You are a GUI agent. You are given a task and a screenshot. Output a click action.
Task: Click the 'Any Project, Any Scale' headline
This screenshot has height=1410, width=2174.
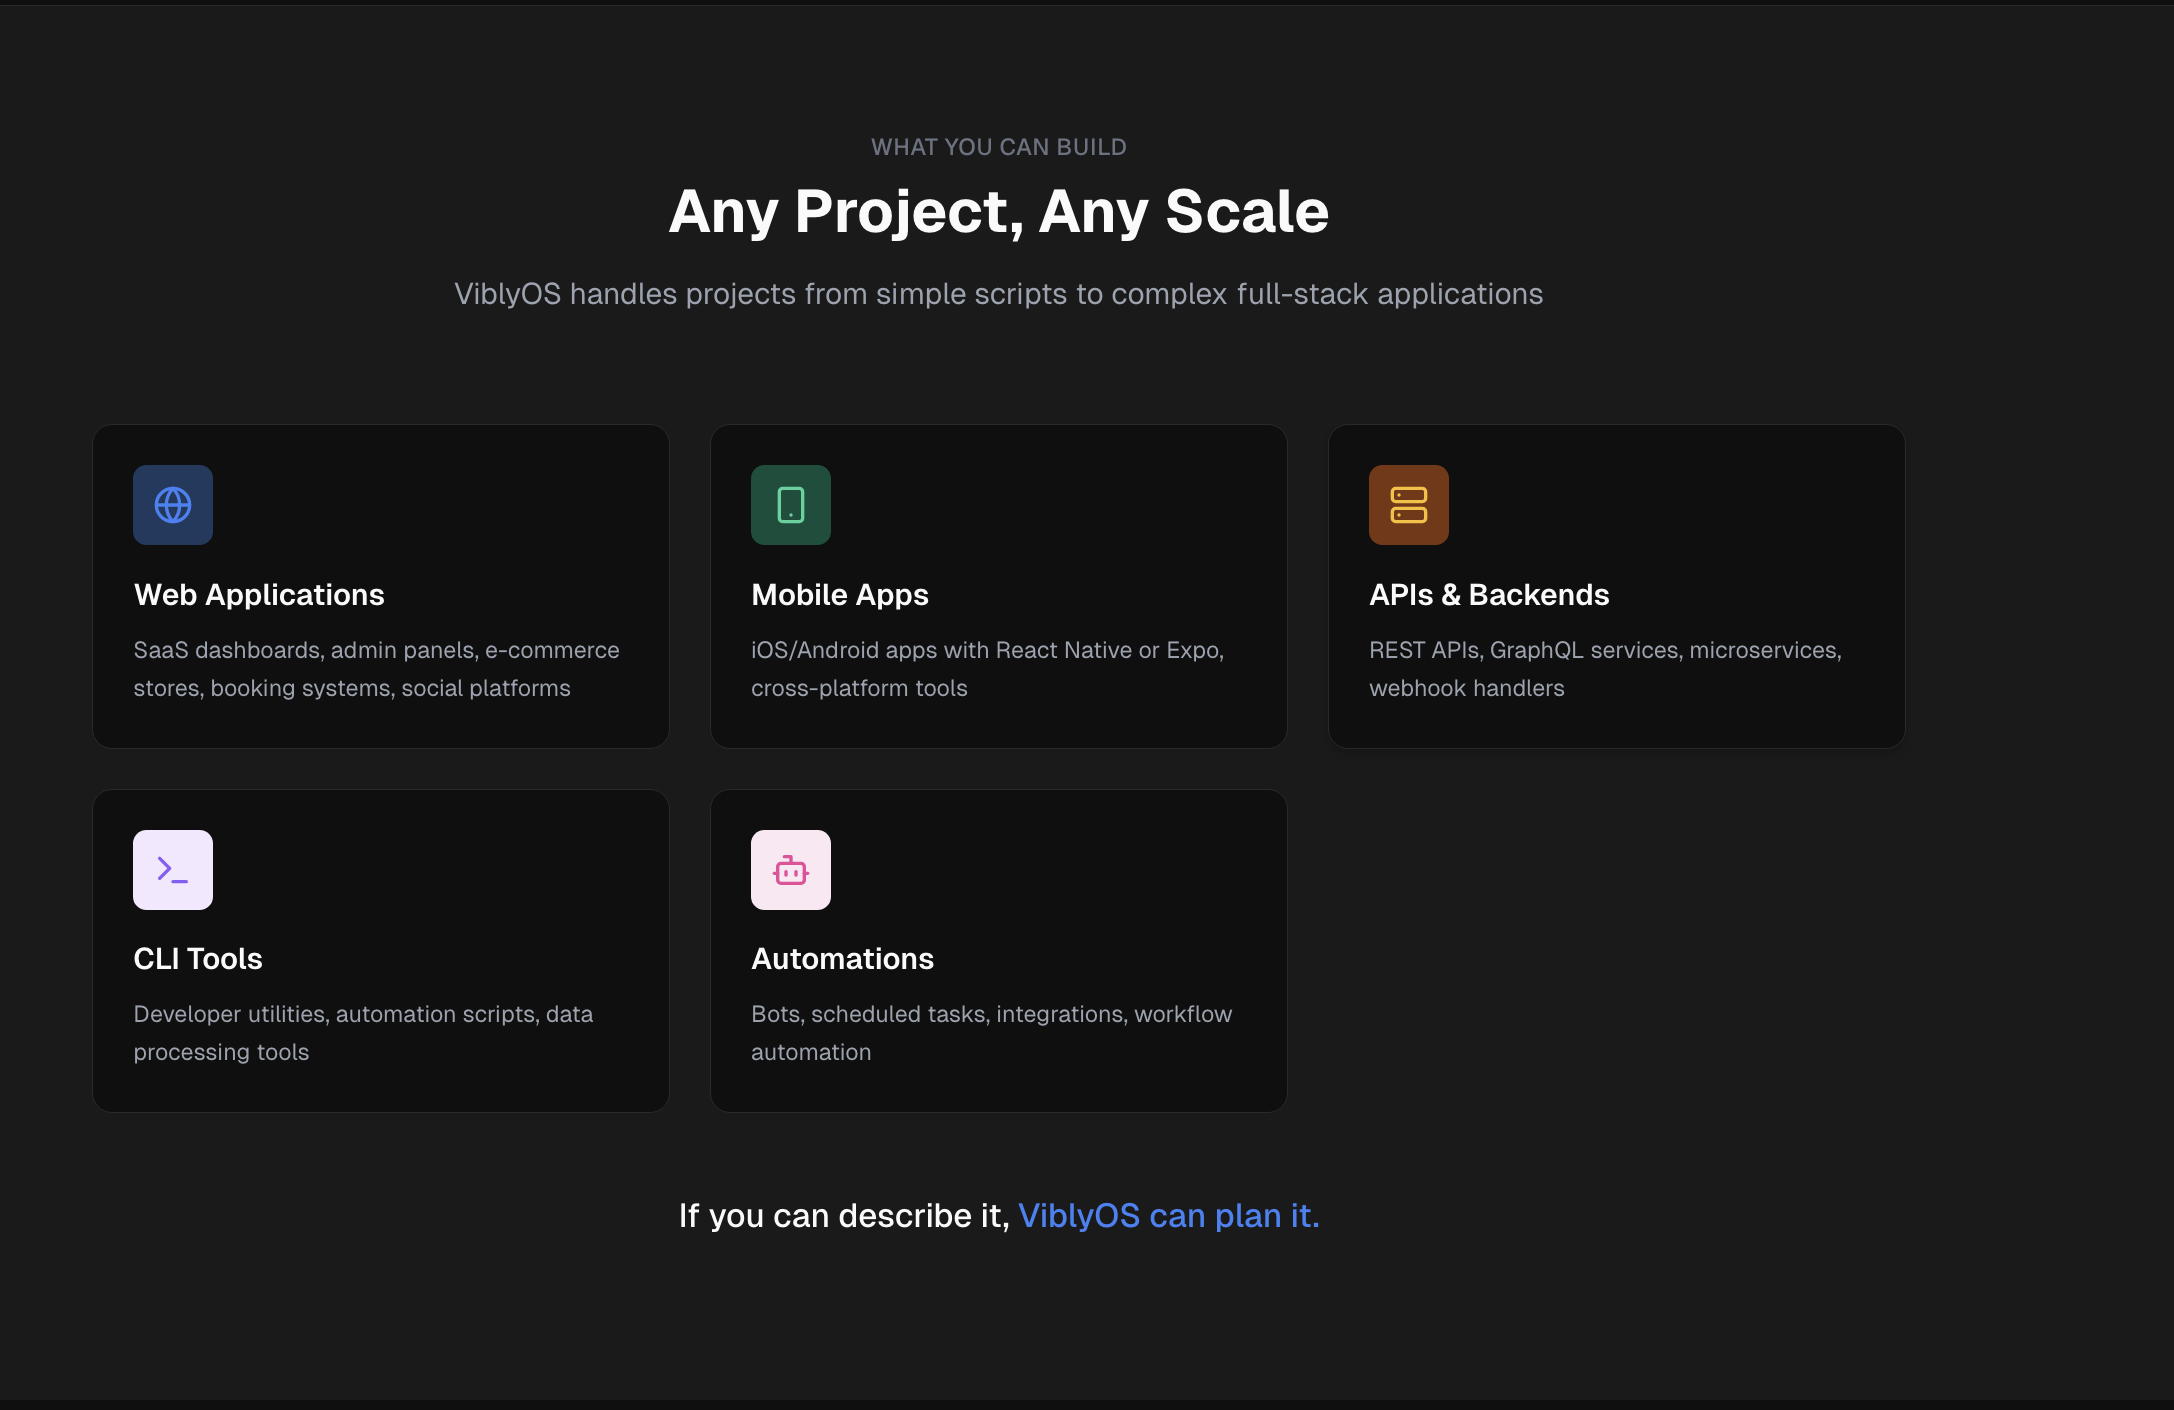click(998, 211)
